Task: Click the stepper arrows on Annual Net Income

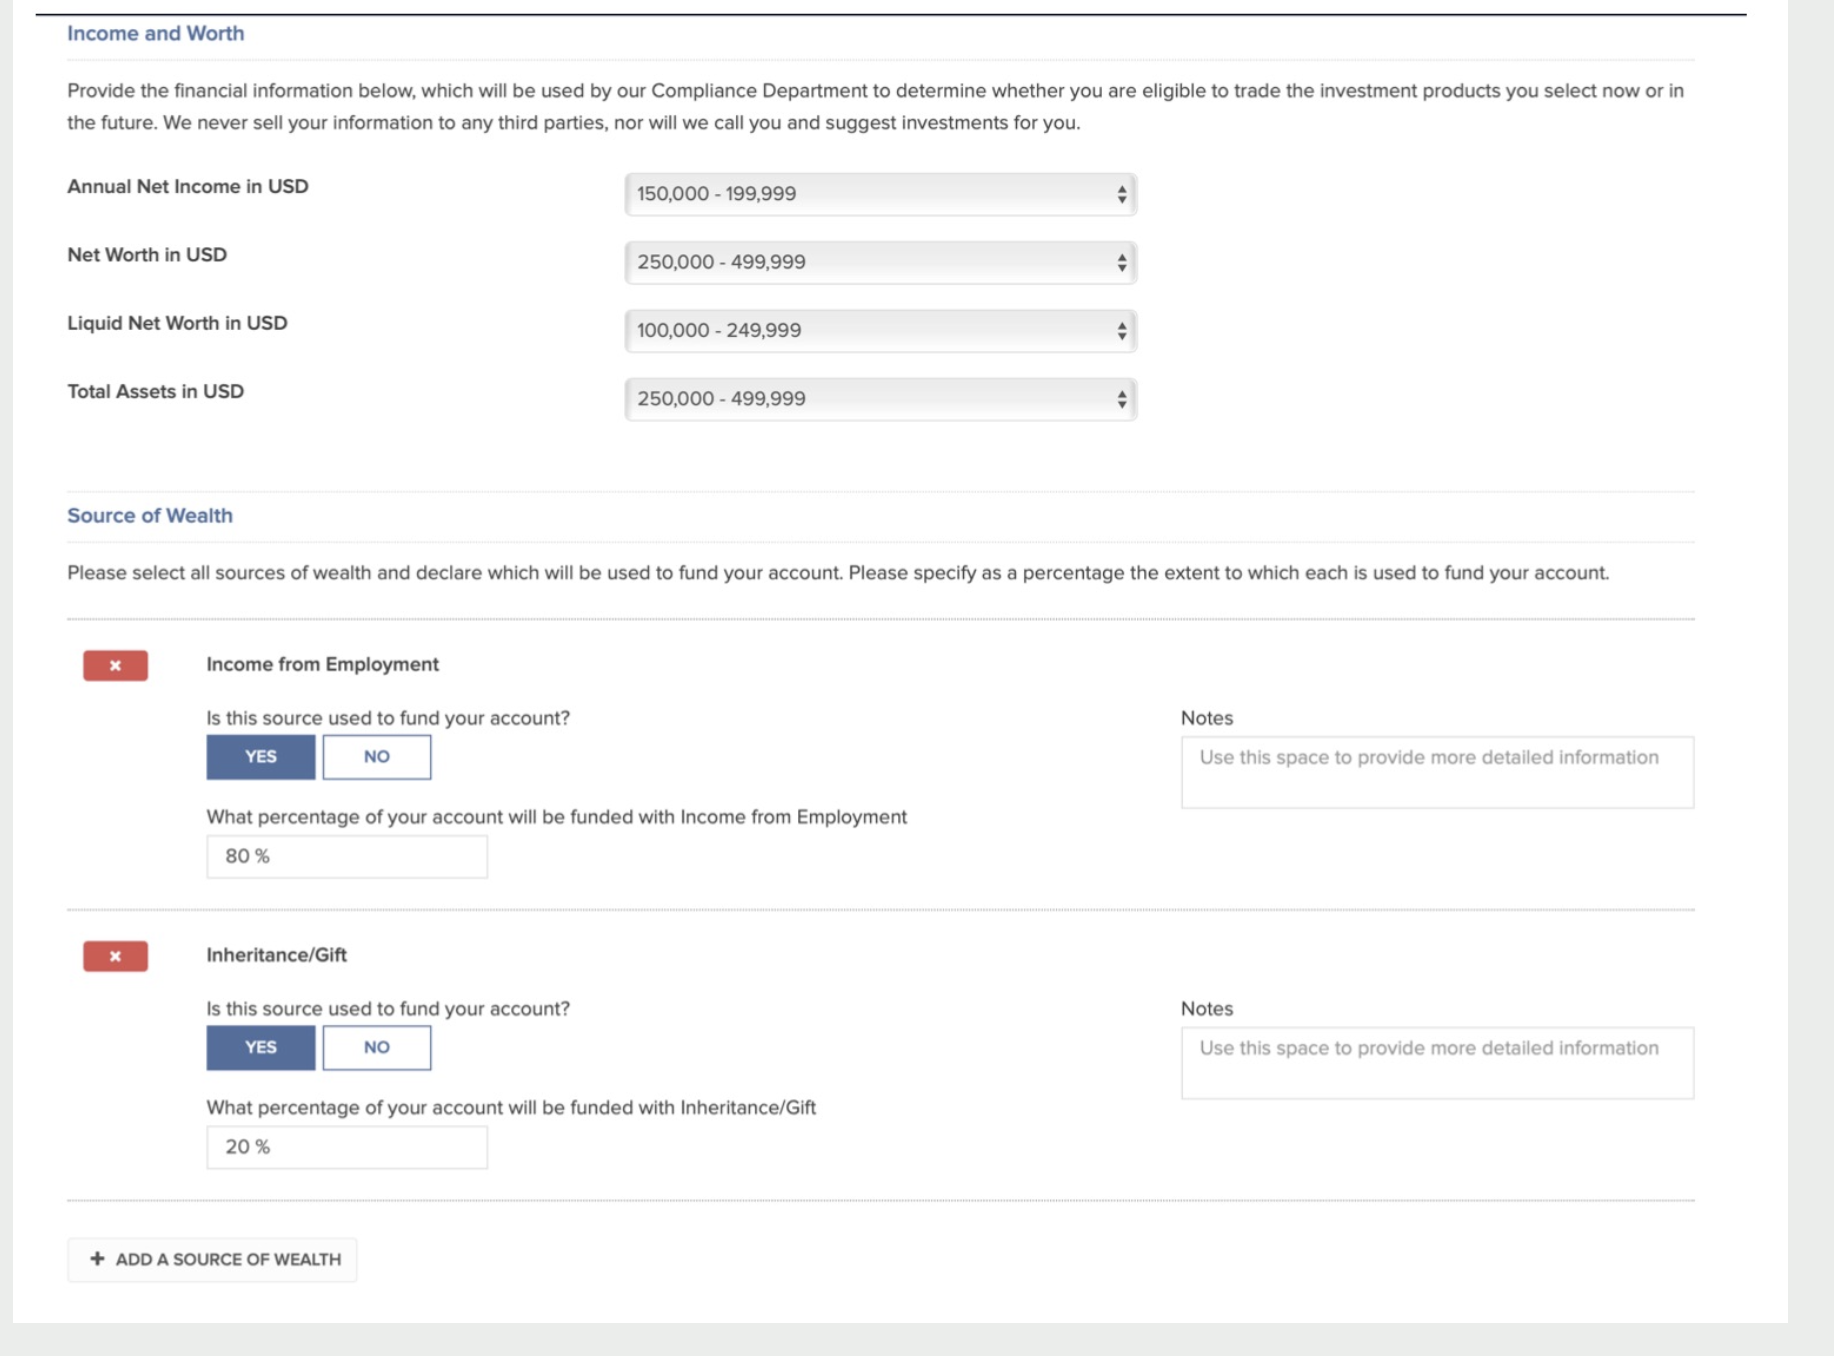Action: coord(1121,194)
